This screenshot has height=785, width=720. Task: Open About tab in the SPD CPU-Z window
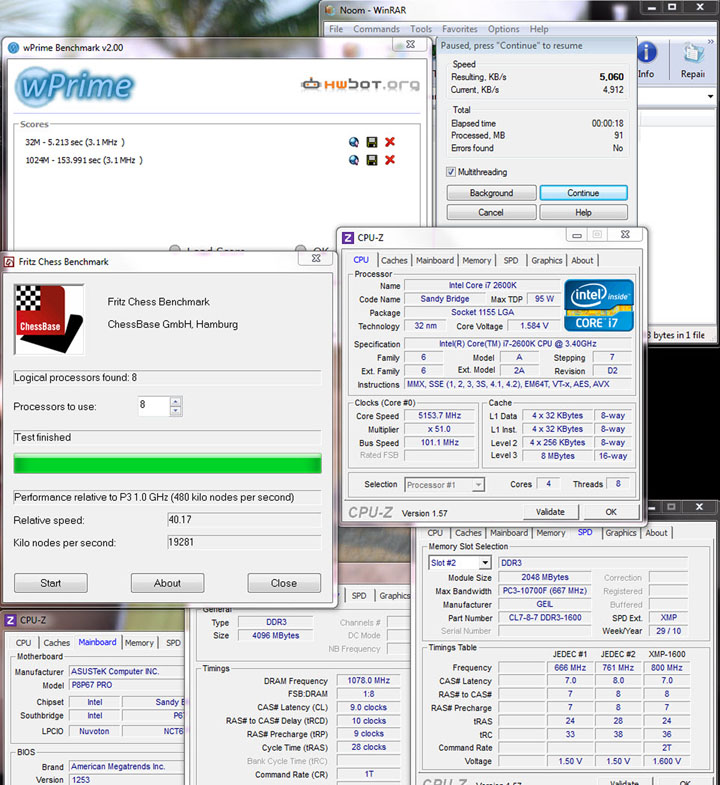point(656,533)
